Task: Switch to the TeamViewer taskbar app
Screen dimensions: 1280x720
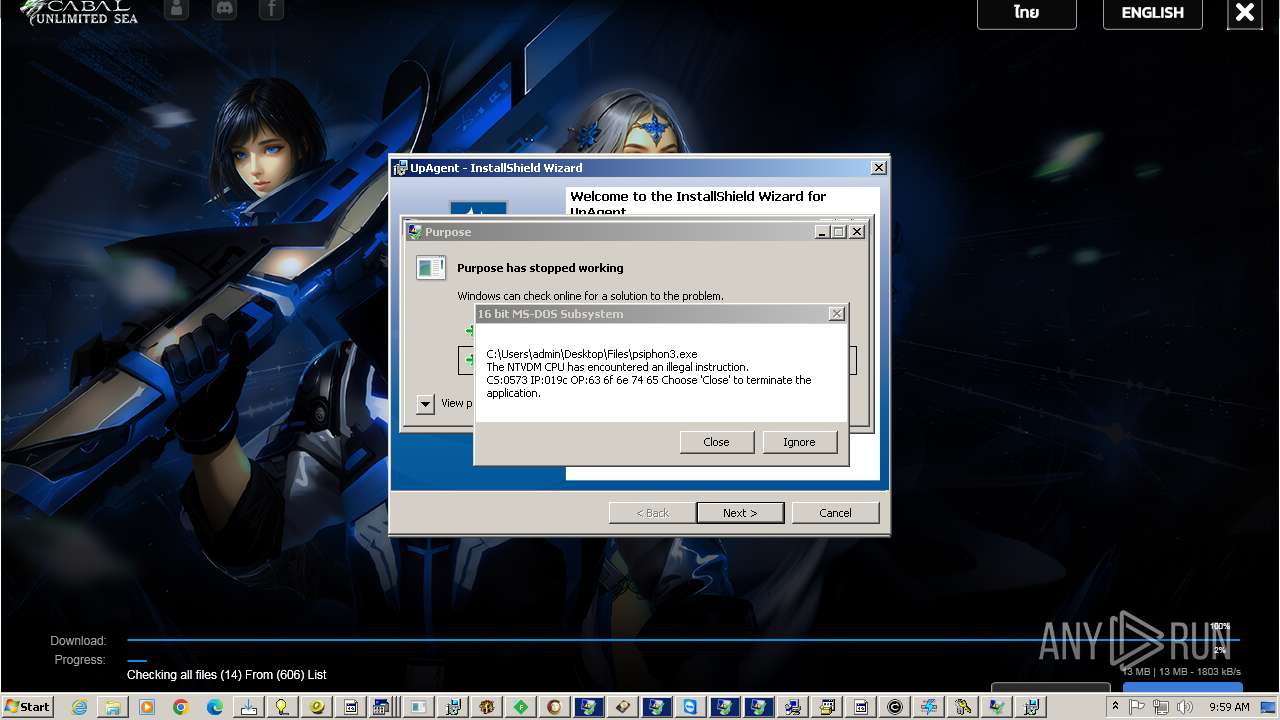Action: [690, 707]
